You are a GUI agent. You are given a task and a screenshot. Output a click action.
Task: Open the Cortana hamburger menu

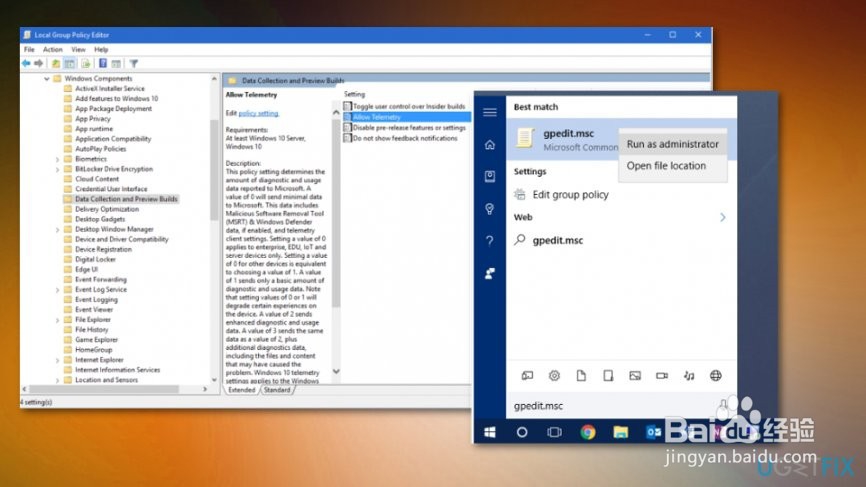[x=490, y=112]
